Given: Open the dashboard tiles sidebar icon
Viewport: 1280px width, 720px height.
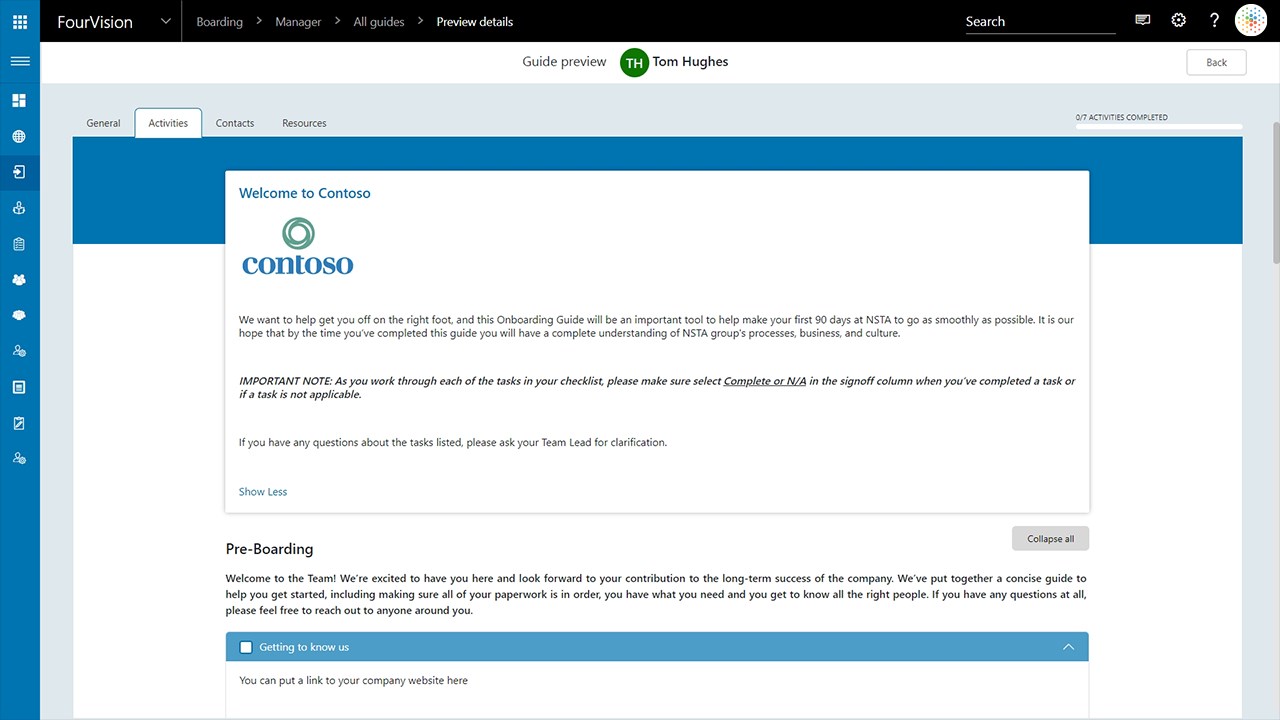Looking at the screenshot, I should click(19, 101).
